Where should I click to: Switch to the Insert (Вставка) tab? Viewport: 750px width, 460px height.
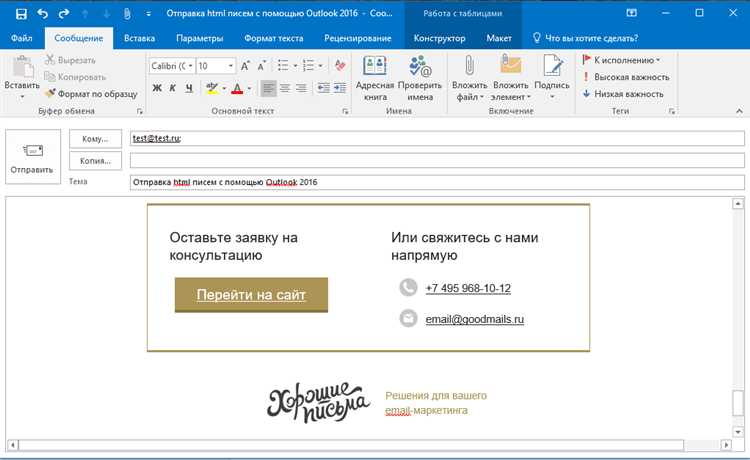click(x=140, y=37)
